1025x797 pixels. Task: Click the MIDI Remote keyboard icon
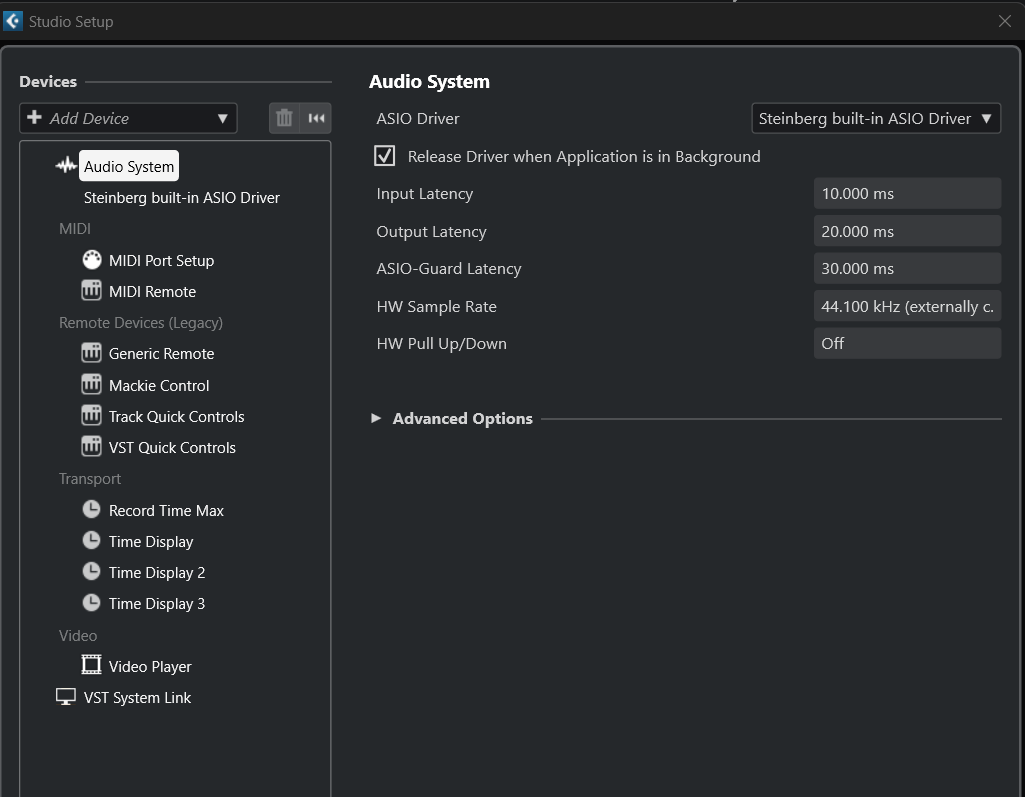pos(92,291)
